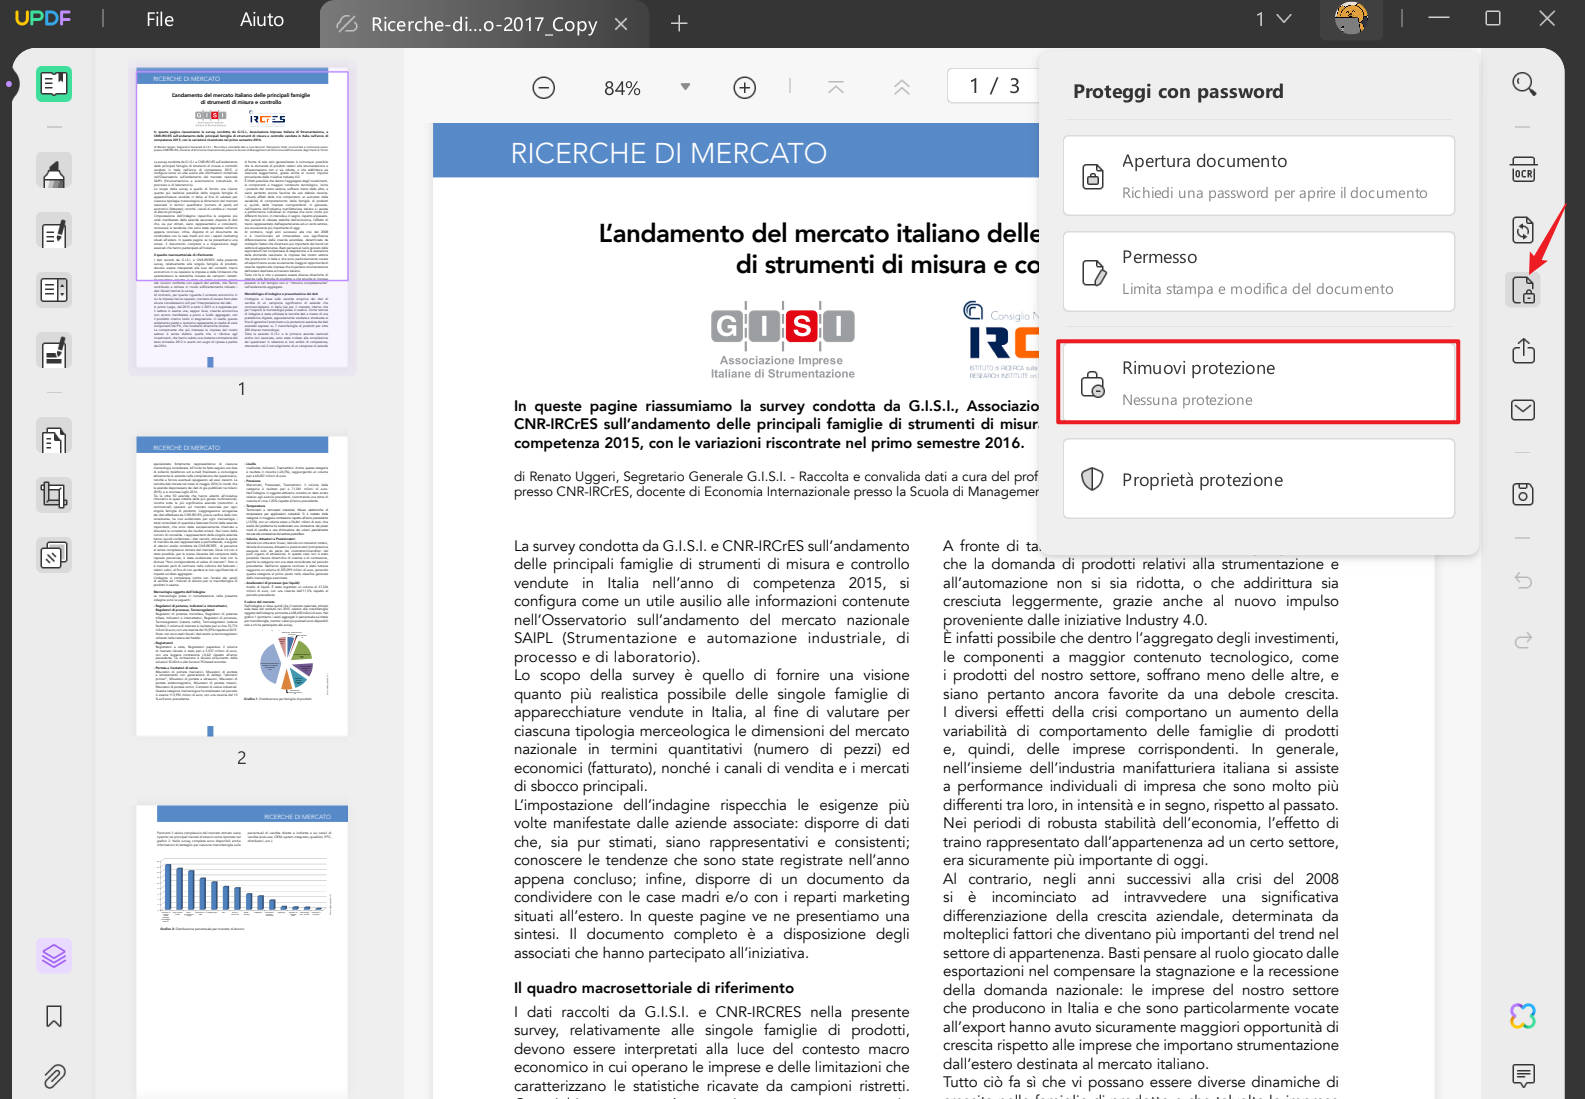Expand the open windows count dropdown
Image resolution: width=1585 pixels, height=1099 pixels.
tap(1274, 19)
